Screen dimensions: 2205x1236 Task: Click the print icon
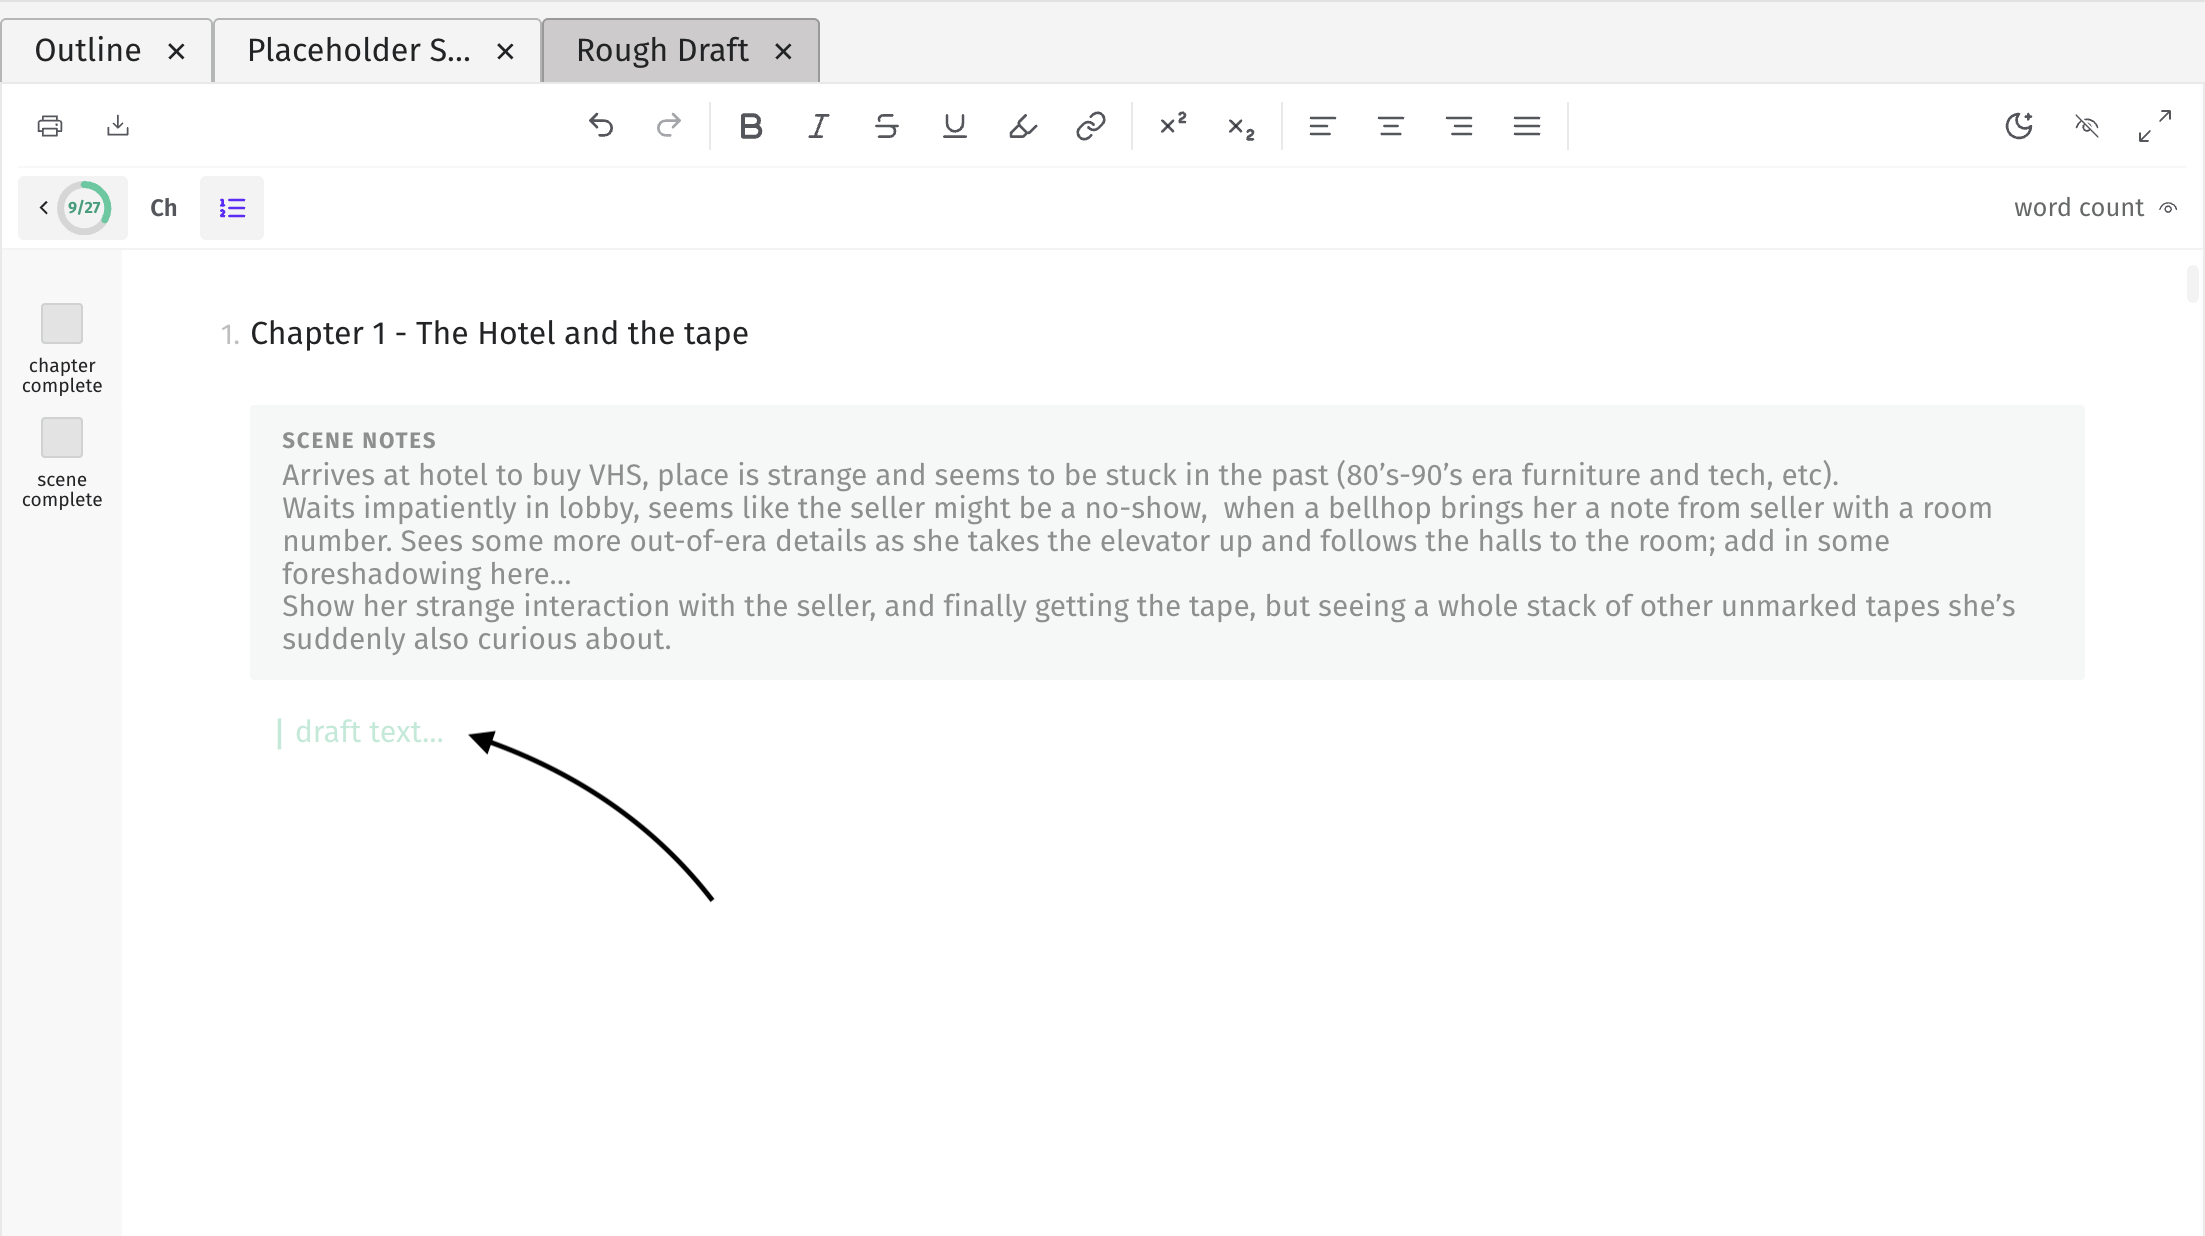point(50,126)
